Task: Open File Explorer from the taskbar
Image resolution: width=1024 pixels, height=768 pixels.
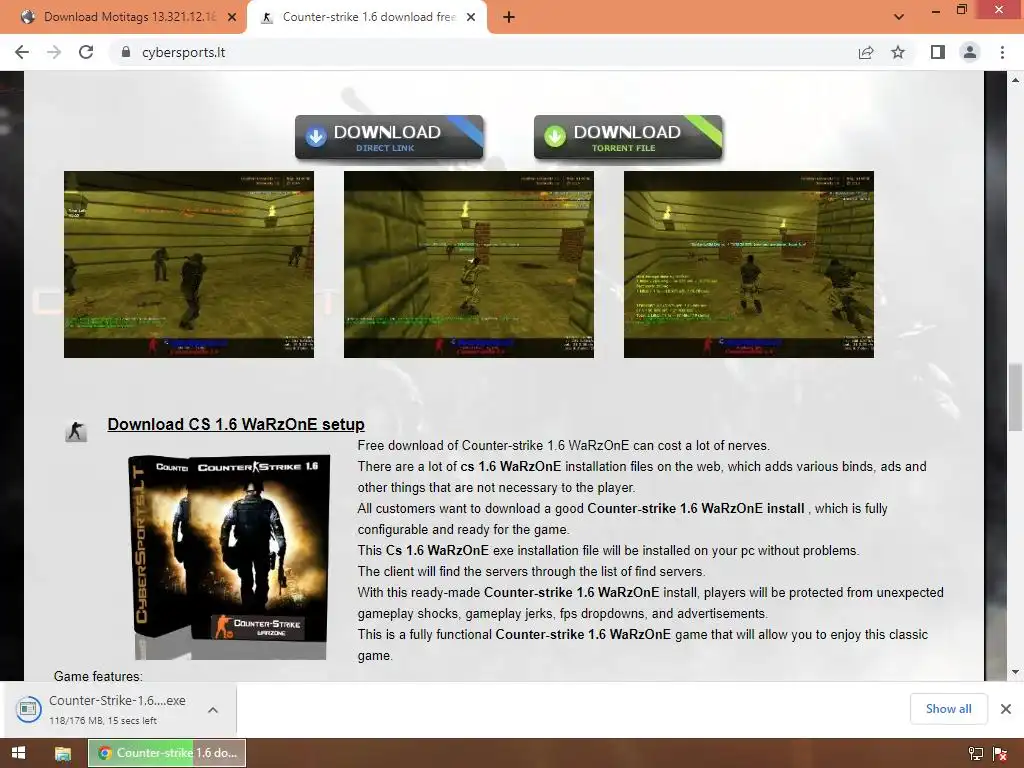Action: click(63, 753)
